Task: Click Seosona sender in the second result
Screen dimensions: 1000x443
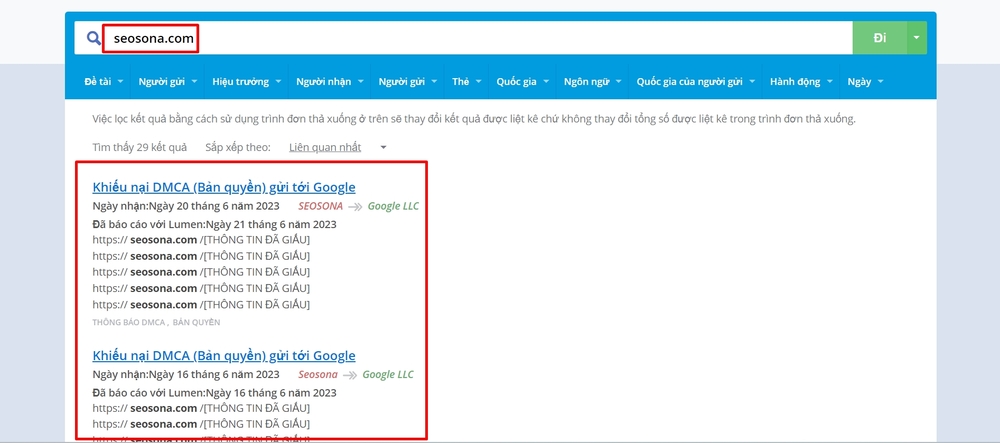Action: tap(318, 374)
